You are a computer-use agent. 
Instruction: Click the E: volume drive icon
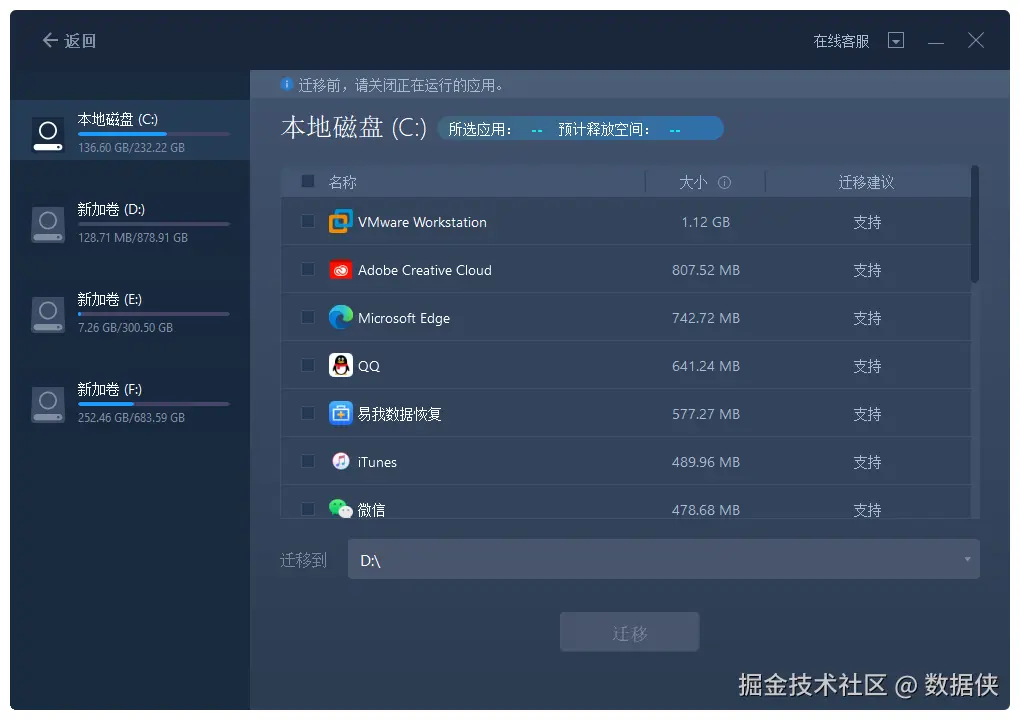48,314
